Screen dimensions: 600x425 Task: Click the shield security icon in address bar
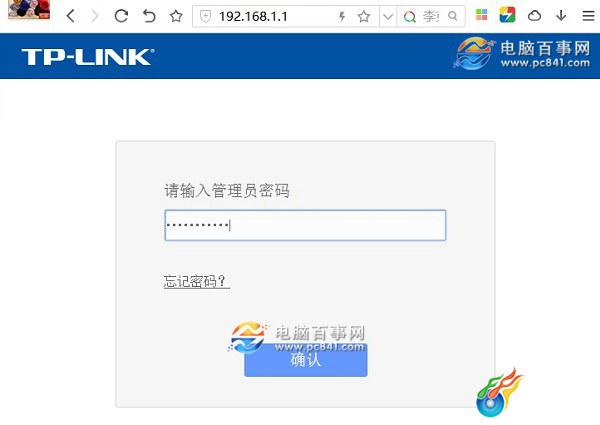205,16
